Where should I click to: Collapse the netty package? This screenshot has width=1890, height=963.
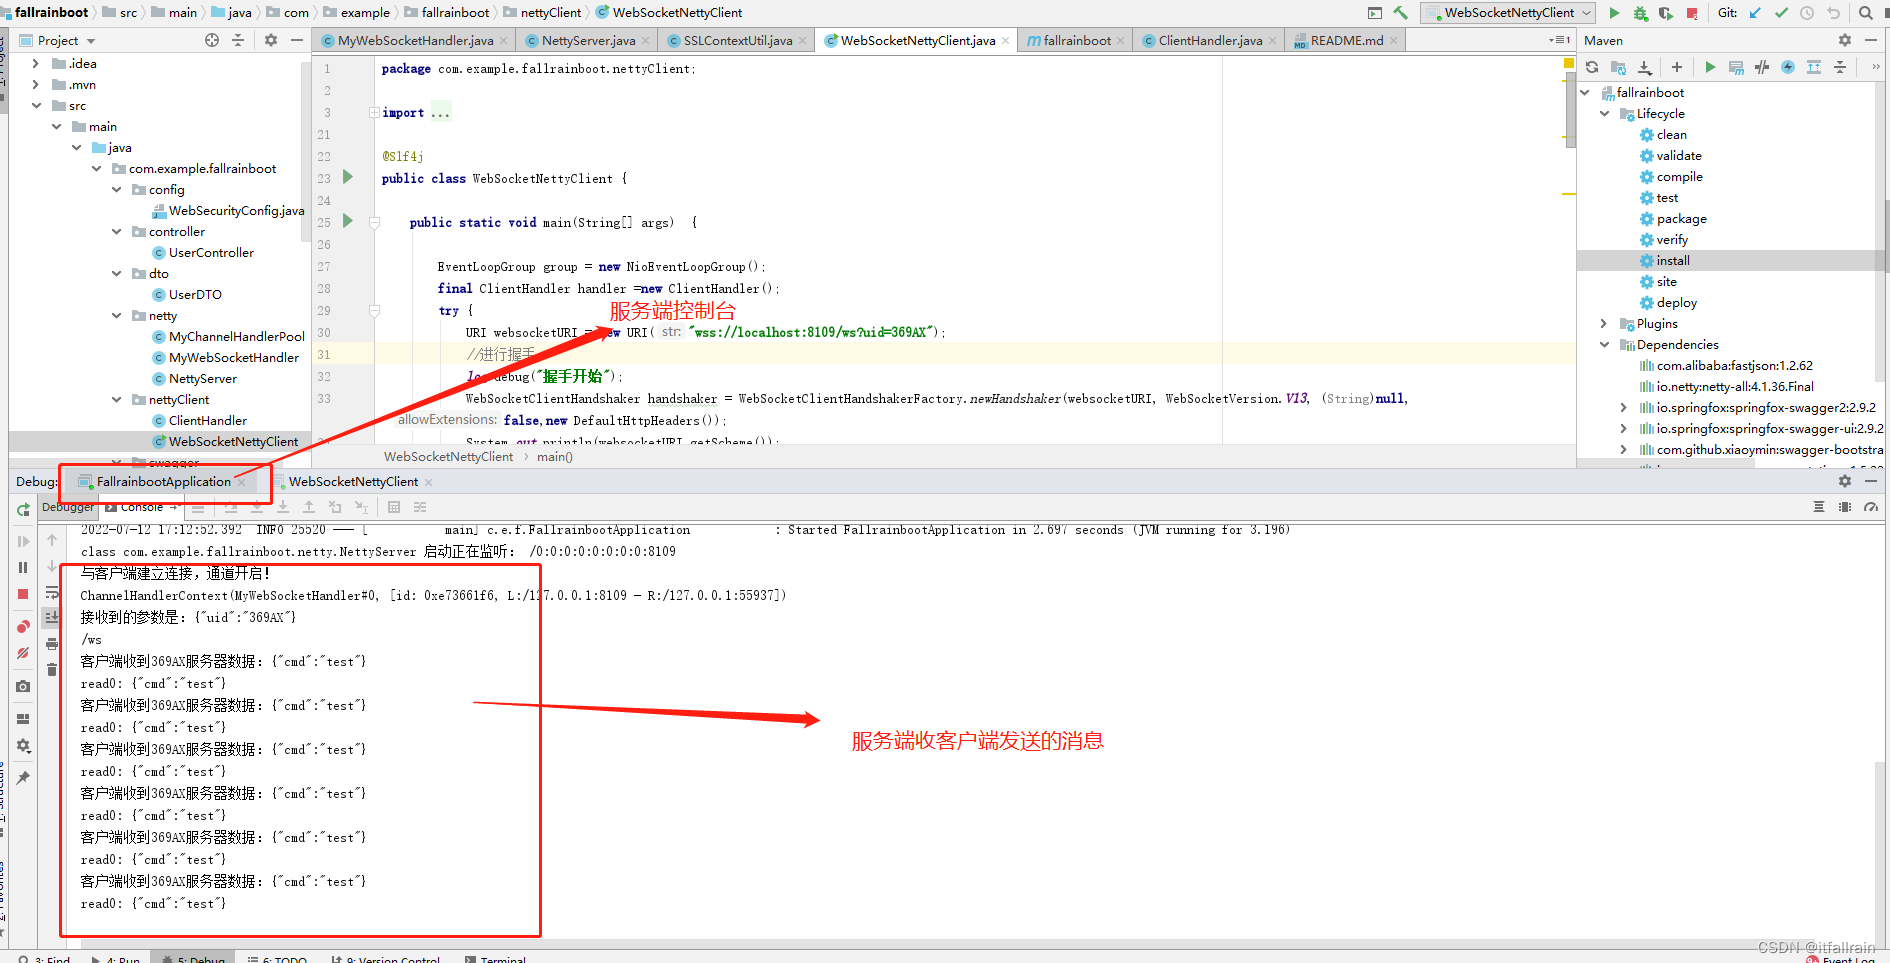(116, 315)
